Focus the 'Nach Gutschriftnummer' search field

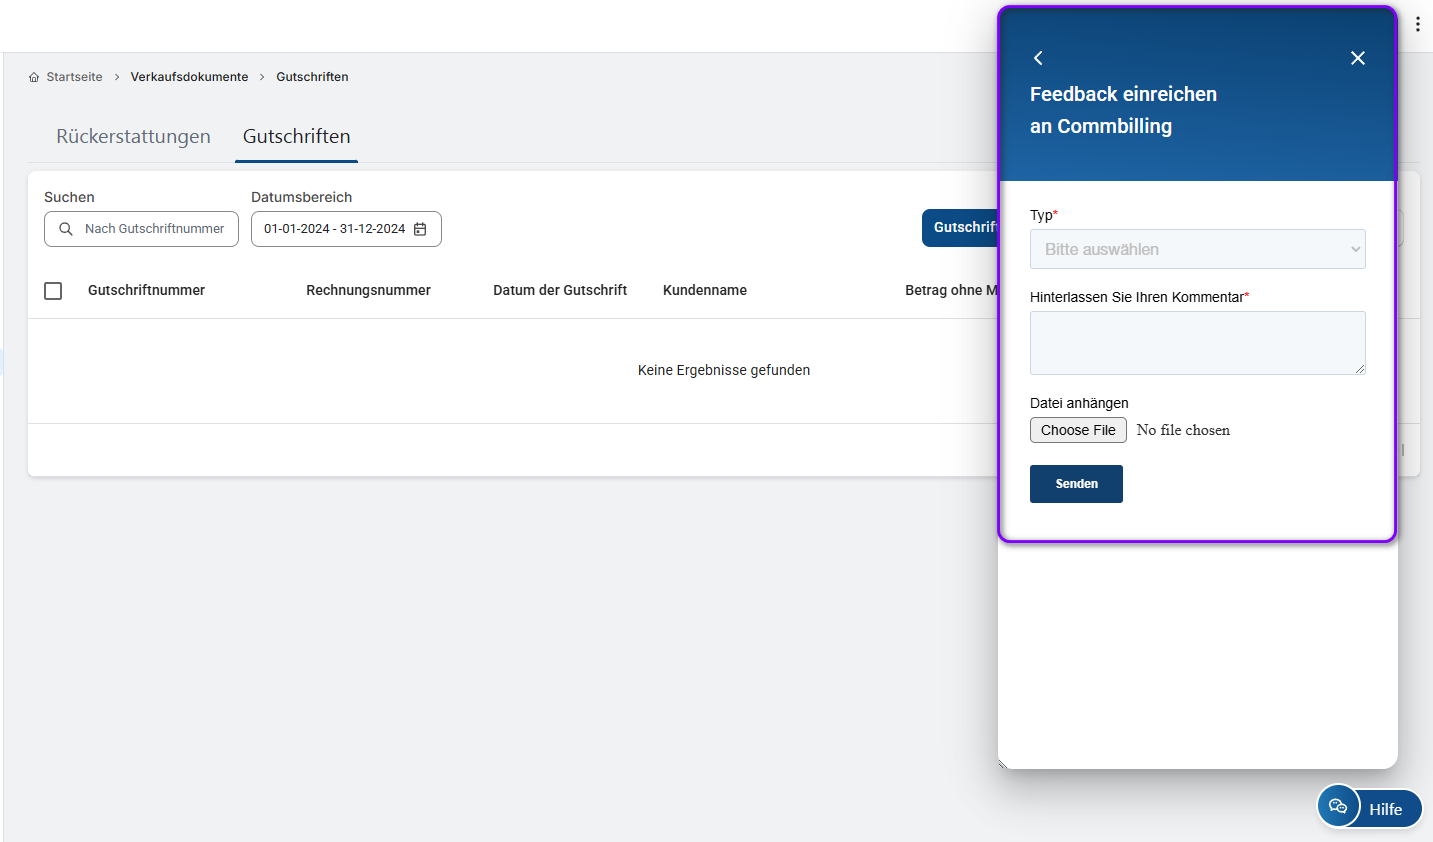154,229
